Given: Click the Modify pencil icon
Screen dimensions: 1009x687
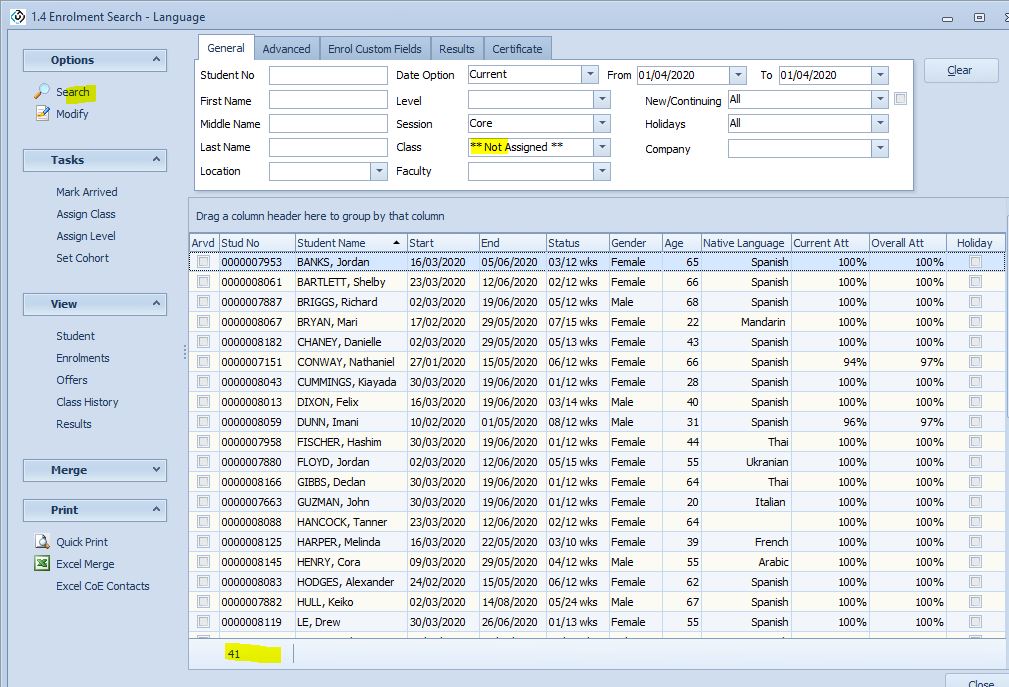Looking at the screenshot, I should point(42,114).
